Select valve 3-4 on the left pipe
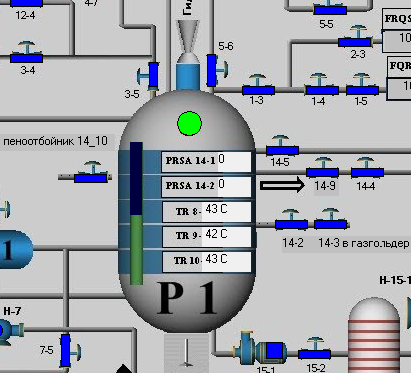 (x=26, y=53)
